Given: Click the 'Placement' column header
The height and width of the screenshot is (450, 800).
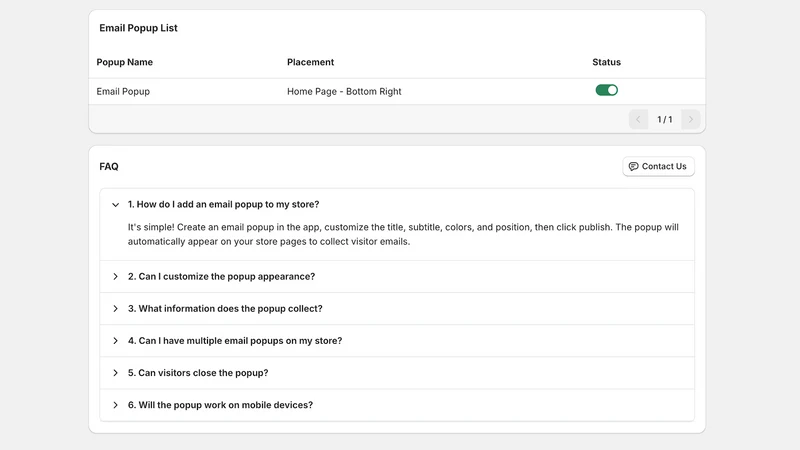Looking at the screenshot, I should click(310, 62).
